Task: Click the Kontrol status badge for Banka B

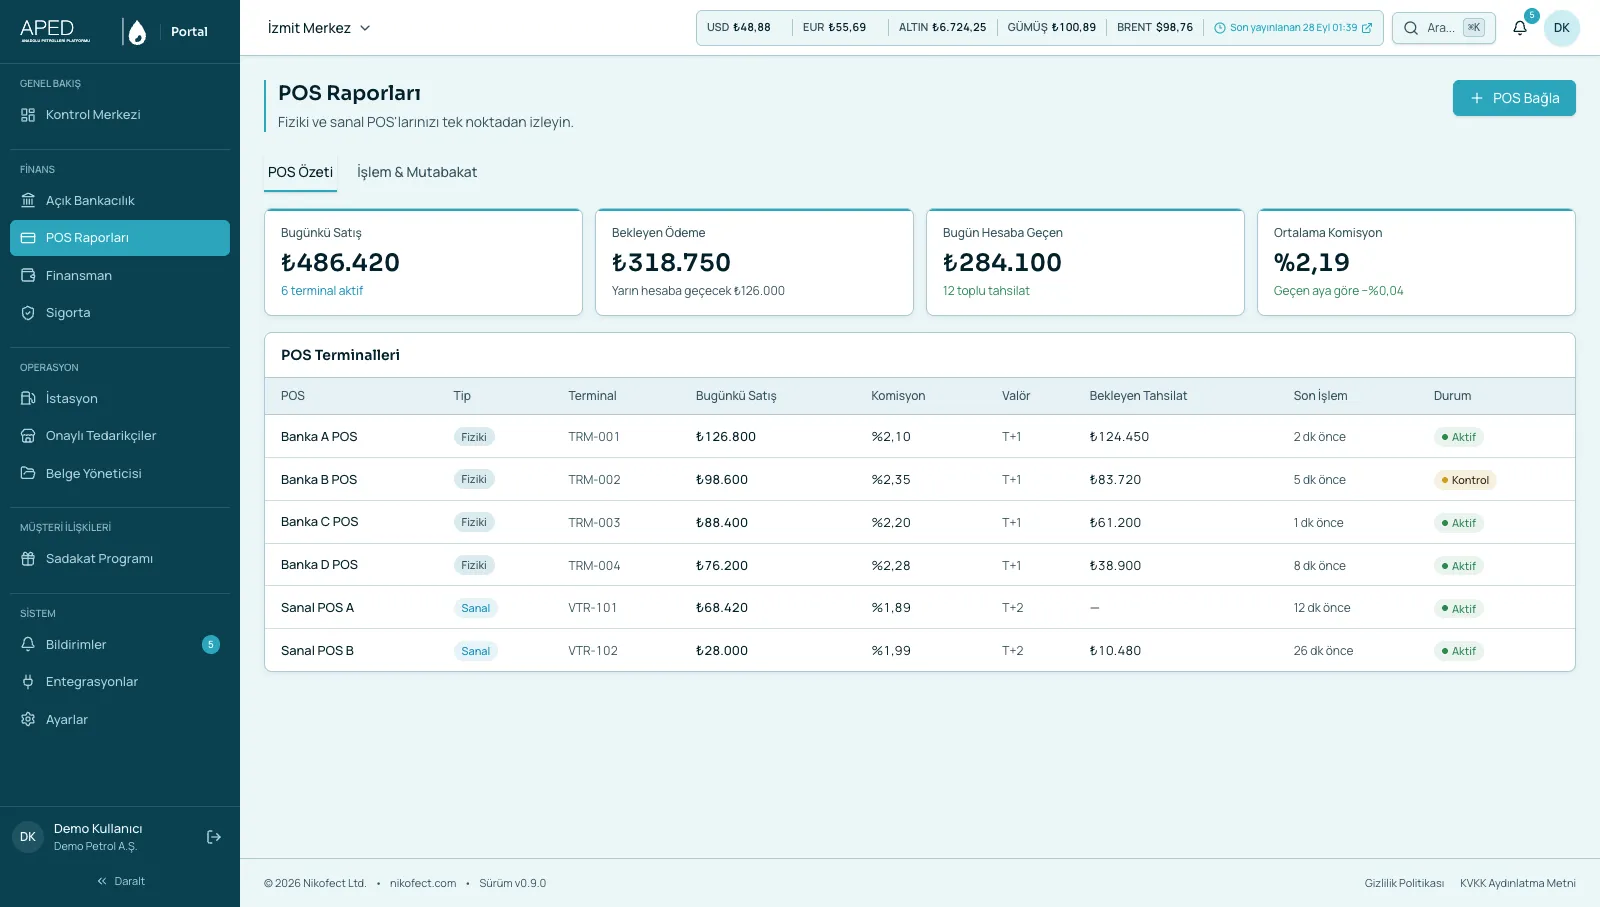Action: [x=1465, y=480]
